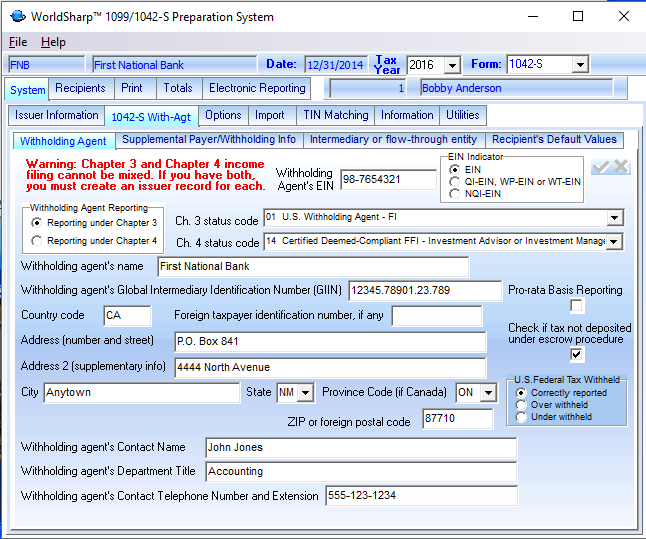Open the TIN Matching tab
Image resolution: width=646 pixels, height=539 pixels.
pos(335,115)
